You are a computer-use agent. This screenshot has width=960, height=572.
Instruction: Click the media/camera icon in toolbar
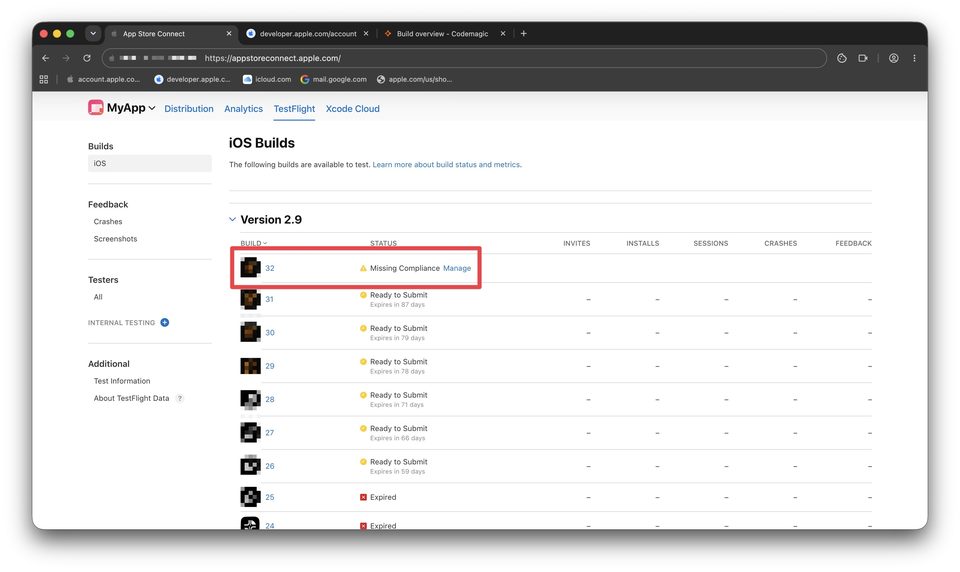(863, 58)
